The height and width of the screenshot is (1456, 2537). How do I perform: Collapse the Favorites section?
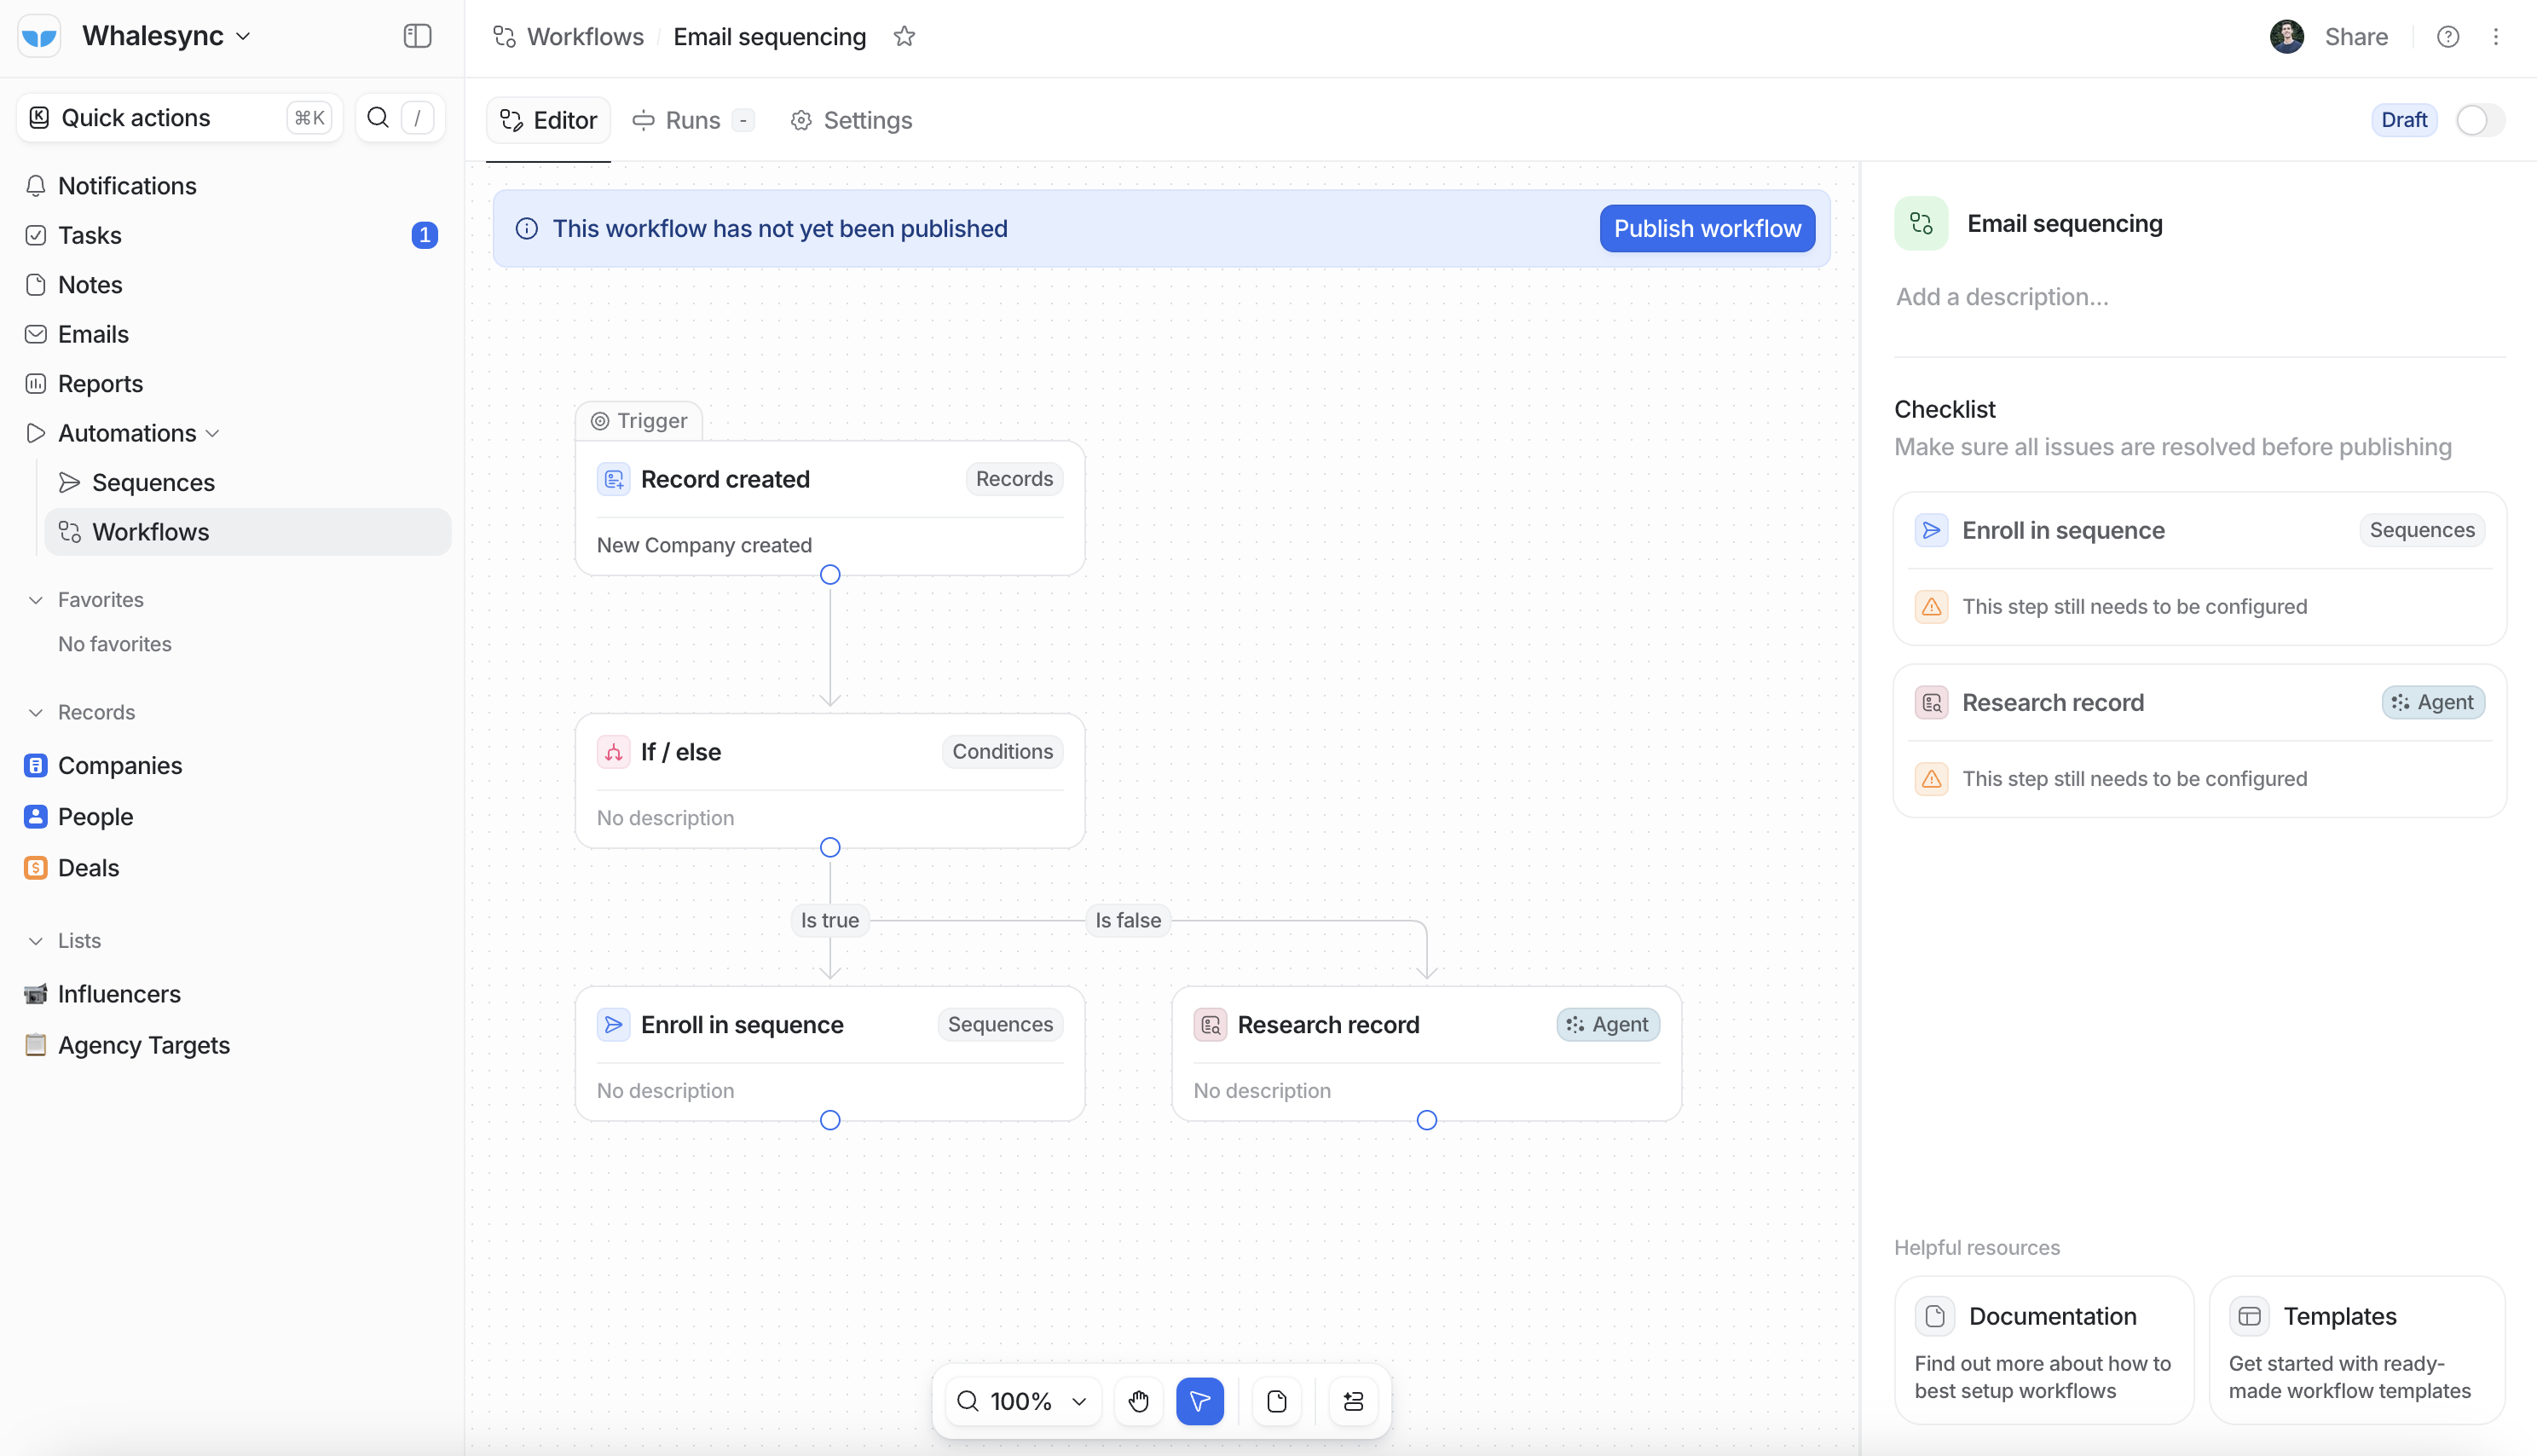(x=36, y=600)
